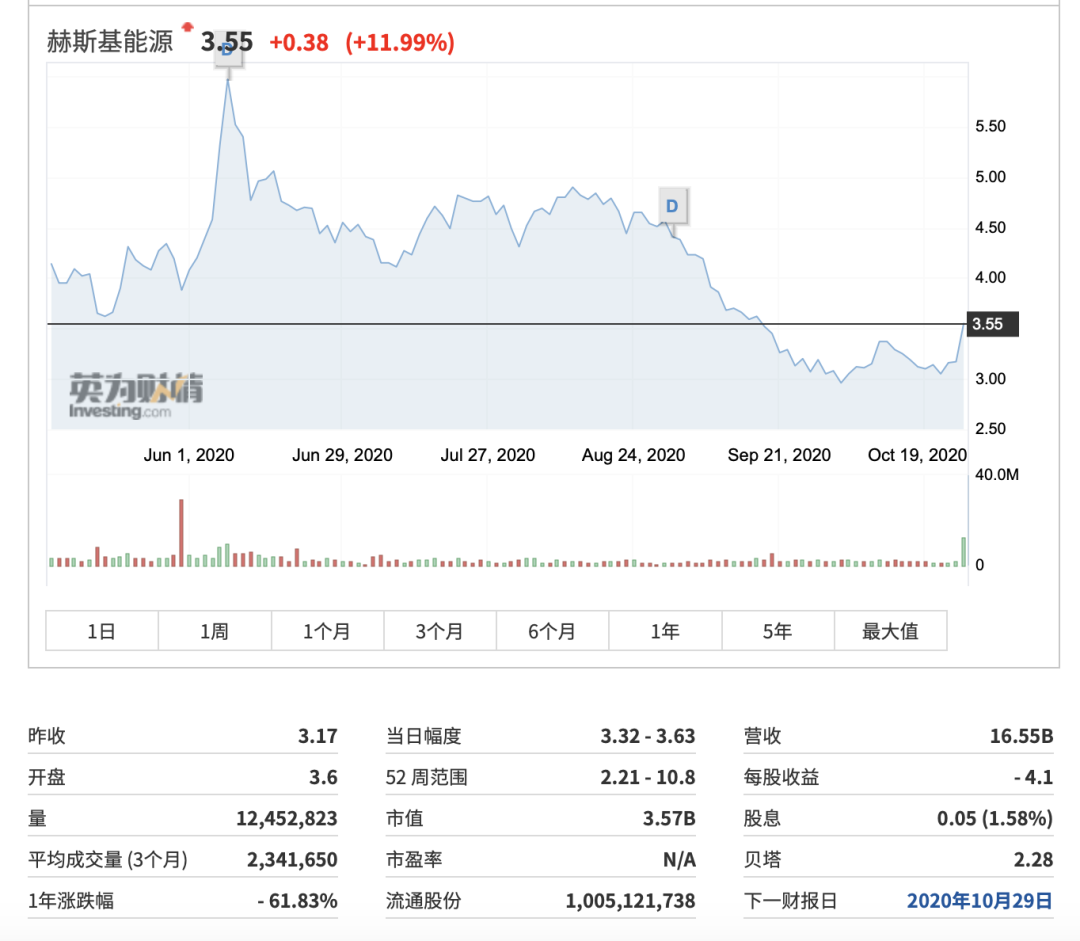Click the D dividend marker near the September decline

coord(674,205)
